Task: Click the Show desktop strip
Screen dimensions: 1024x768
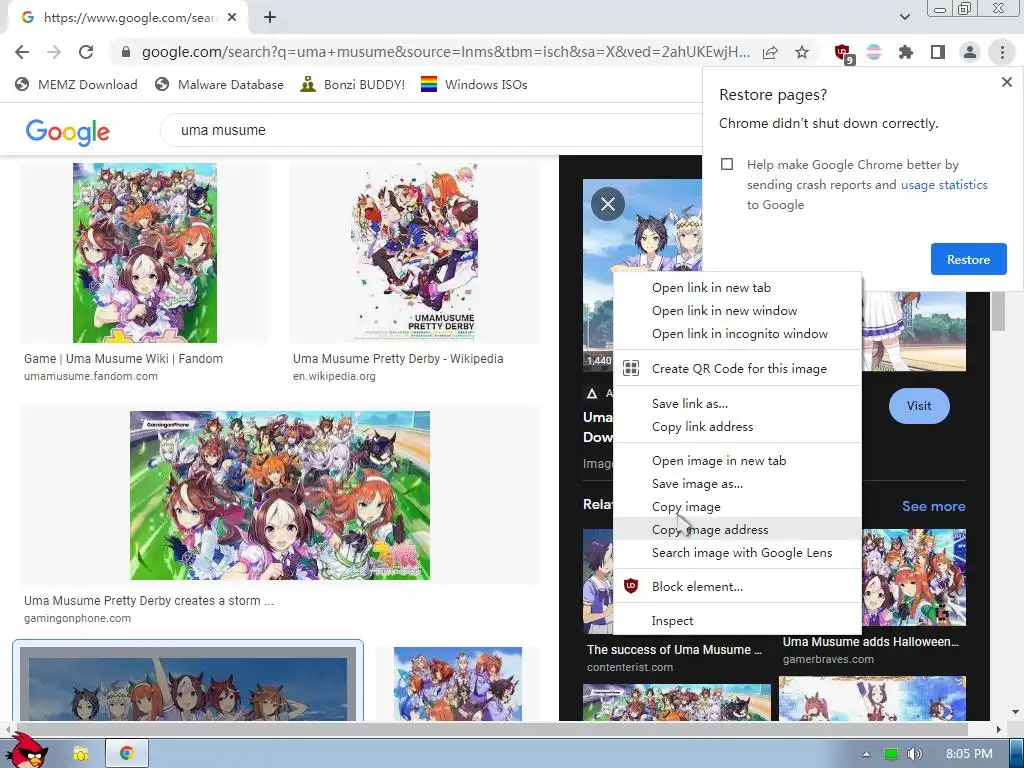Action: 1017,753
